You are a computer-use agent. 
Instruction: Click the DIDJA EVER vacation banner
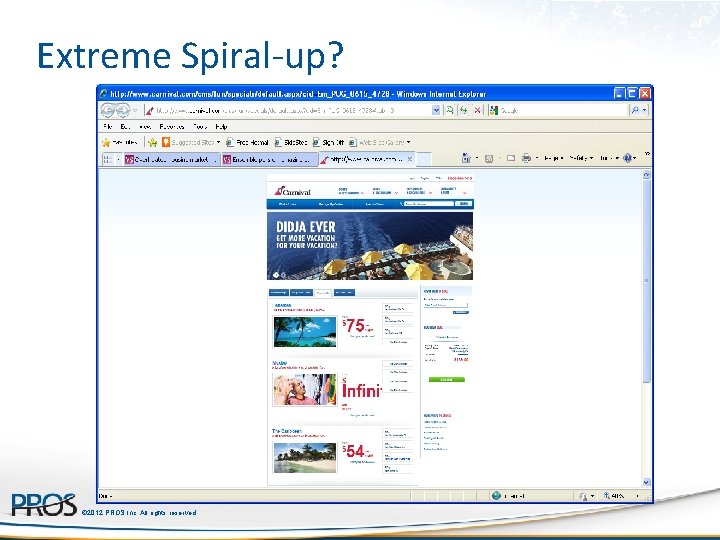(370, 246)
